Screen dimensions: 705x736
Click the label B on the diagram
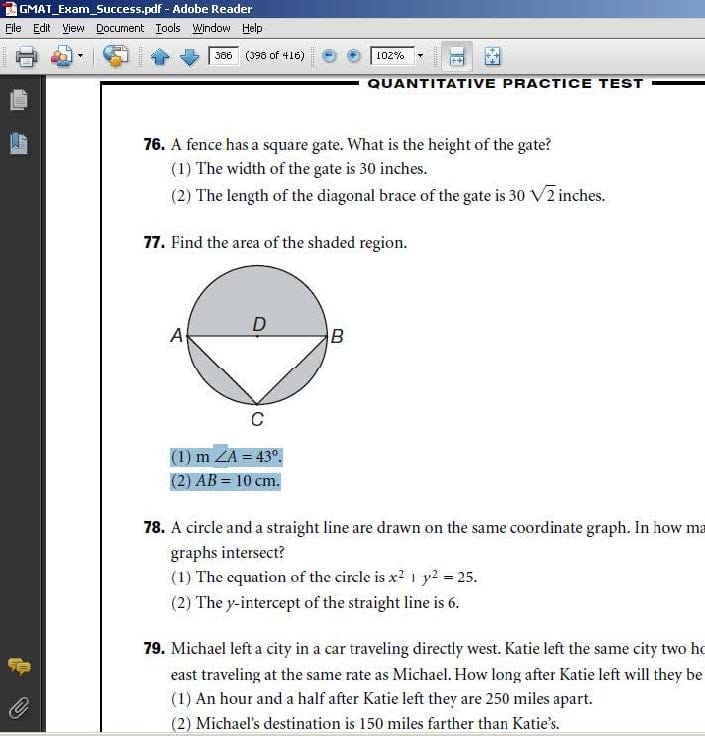pyautogui.click(x=337, y=336)
